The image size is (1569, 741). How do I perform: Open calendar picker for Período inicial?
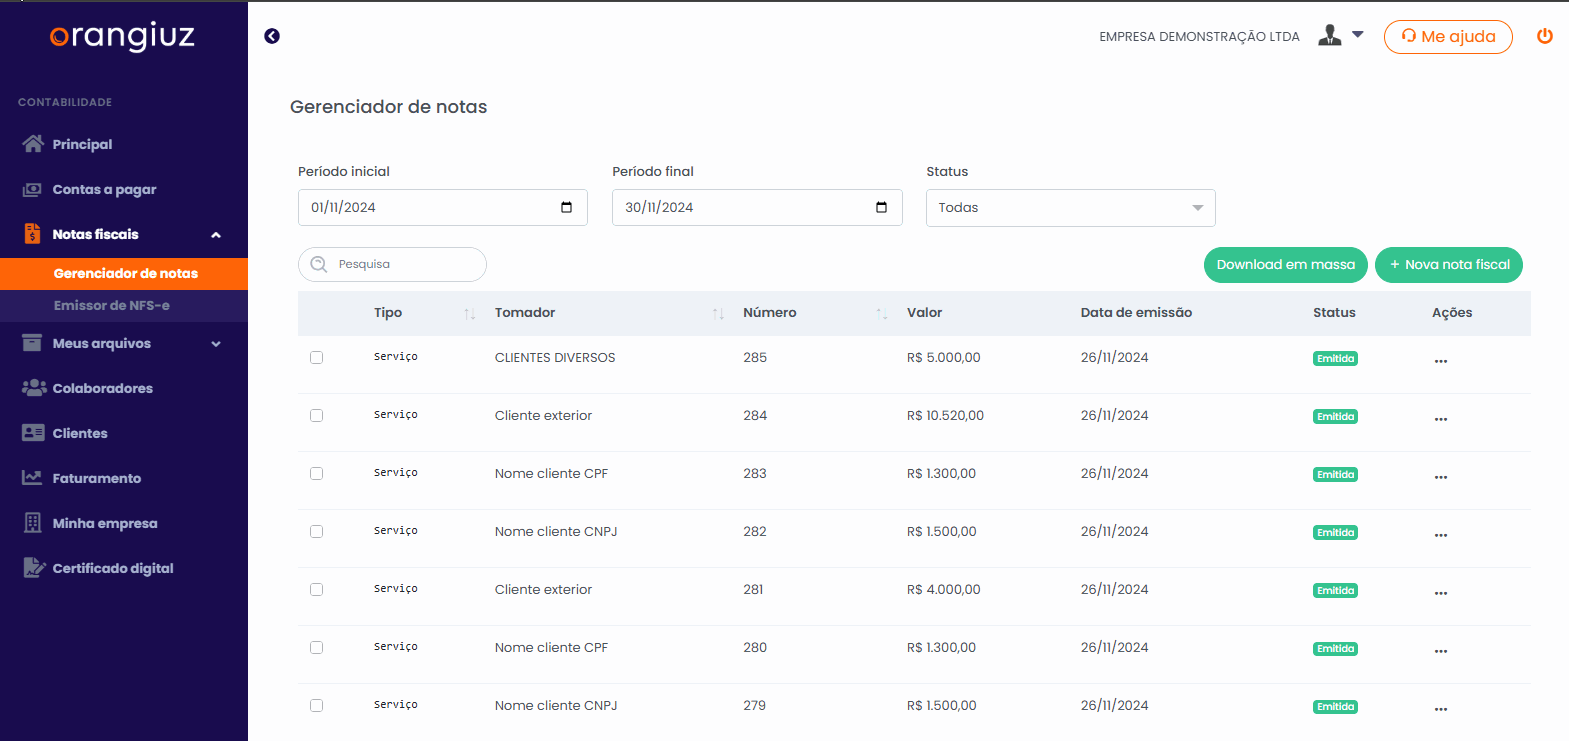coord(566,207)
